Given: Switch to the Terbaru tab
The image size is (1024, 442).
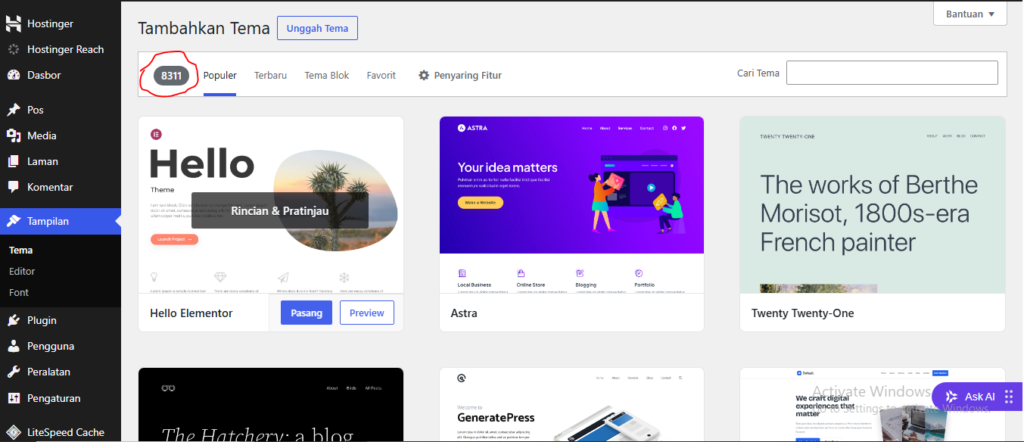Looking at the screenshot, I should [270, 75].
